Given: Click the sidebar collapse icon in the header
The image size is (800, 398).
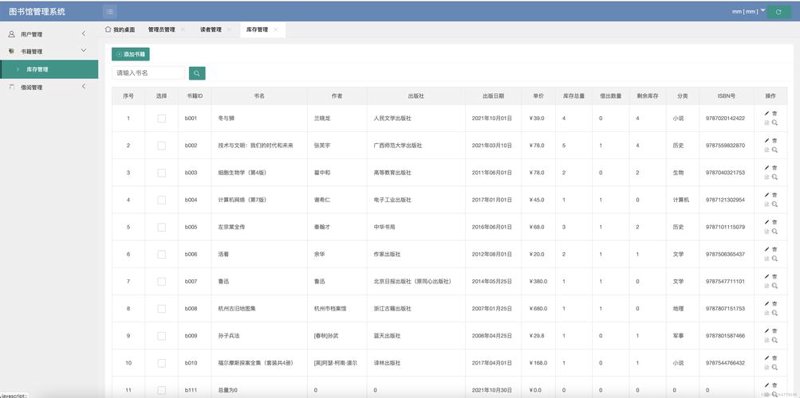Looking at the screenshot, I should pyautogui.click(x=110, y=12).
